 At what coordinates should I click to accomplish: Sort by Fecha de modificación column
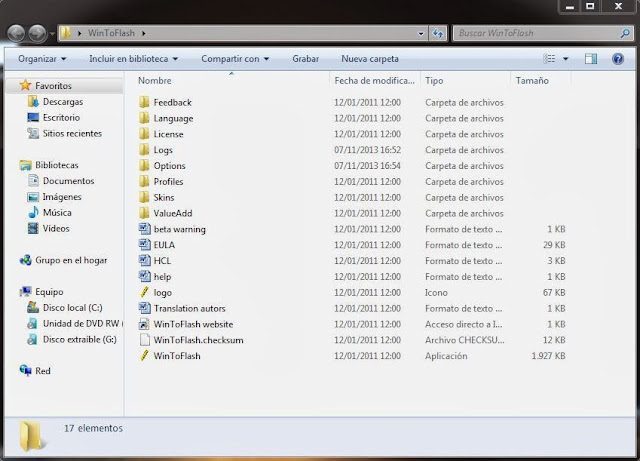pyautogui.click(x=374, y=80)
